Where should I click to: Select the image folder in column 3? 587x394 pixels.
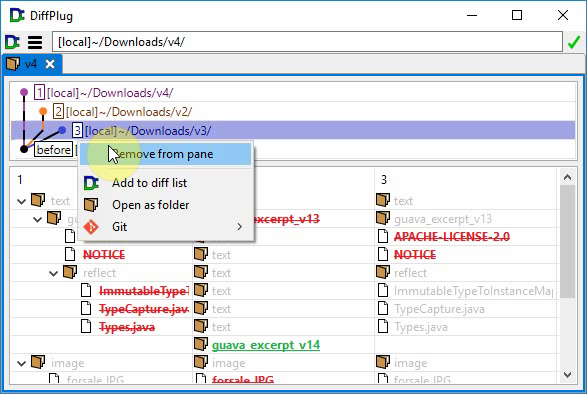coord(410,363)
